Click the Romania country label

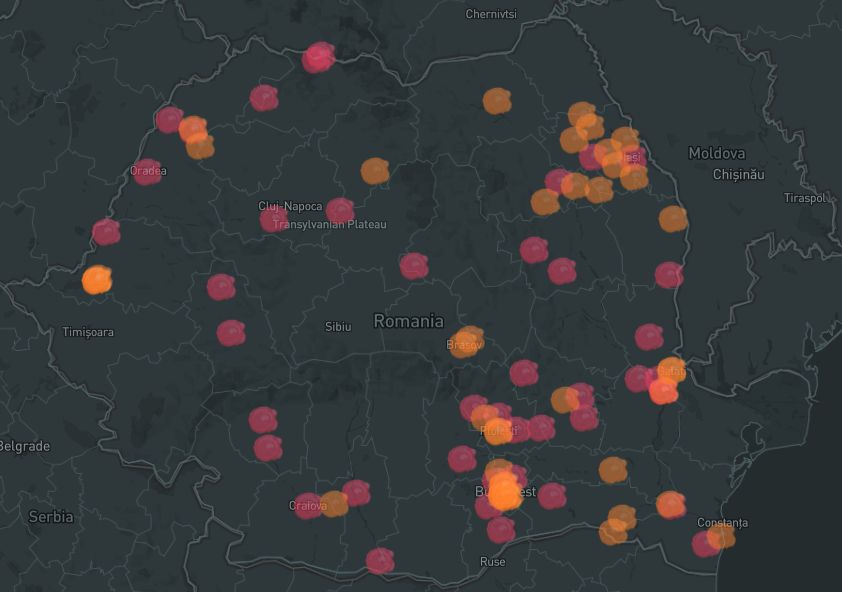click(410, 322)
